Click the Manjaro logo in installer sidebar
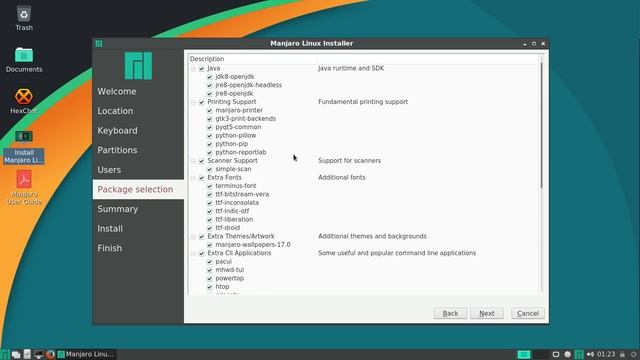This screenshot has height=360, width=640. pyautogui.click(x=138, y=65)
